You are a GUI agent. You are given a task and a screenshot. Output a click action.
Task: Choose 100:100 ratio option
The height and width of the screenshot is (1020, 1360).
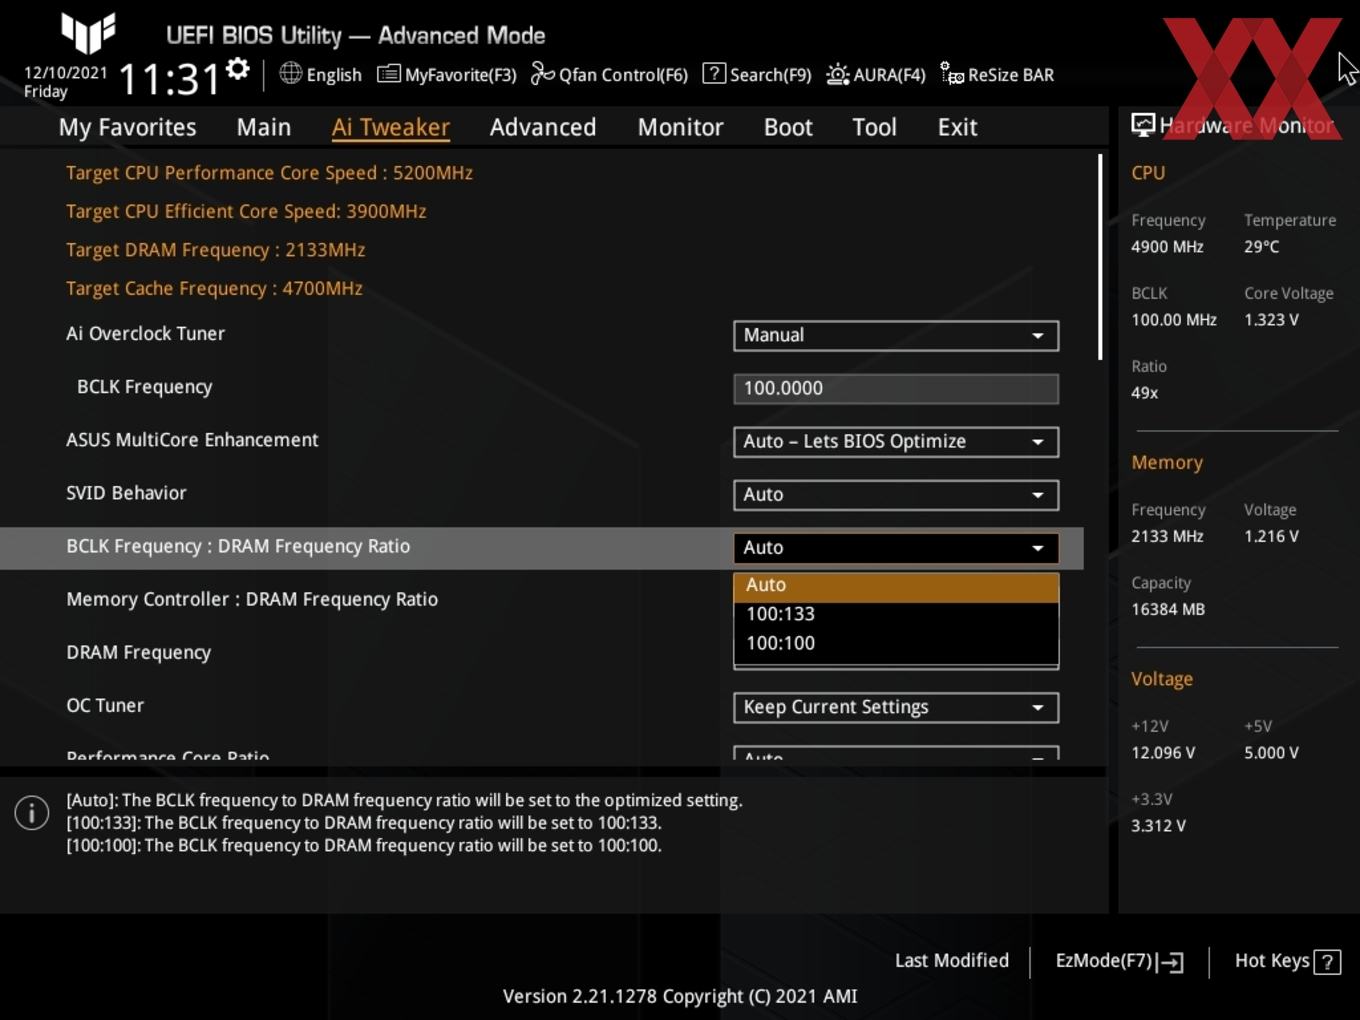[896, 643]
